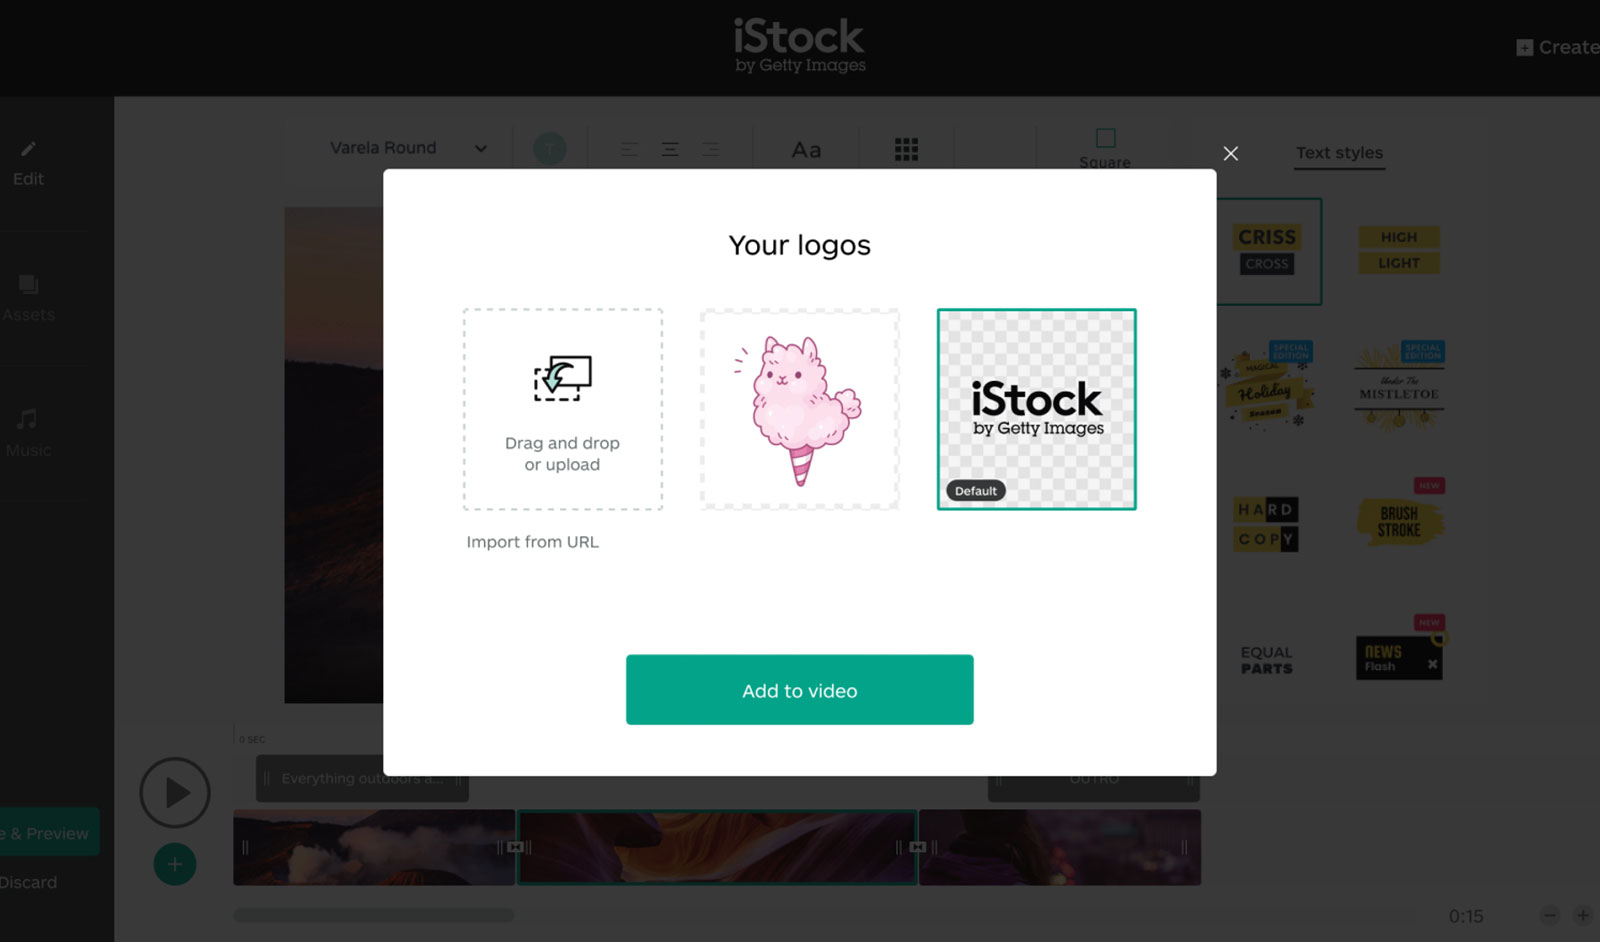This screenshot has width=1600, height=942.
Task: Click the green plus add scene button
Action: tap(175, 864)
